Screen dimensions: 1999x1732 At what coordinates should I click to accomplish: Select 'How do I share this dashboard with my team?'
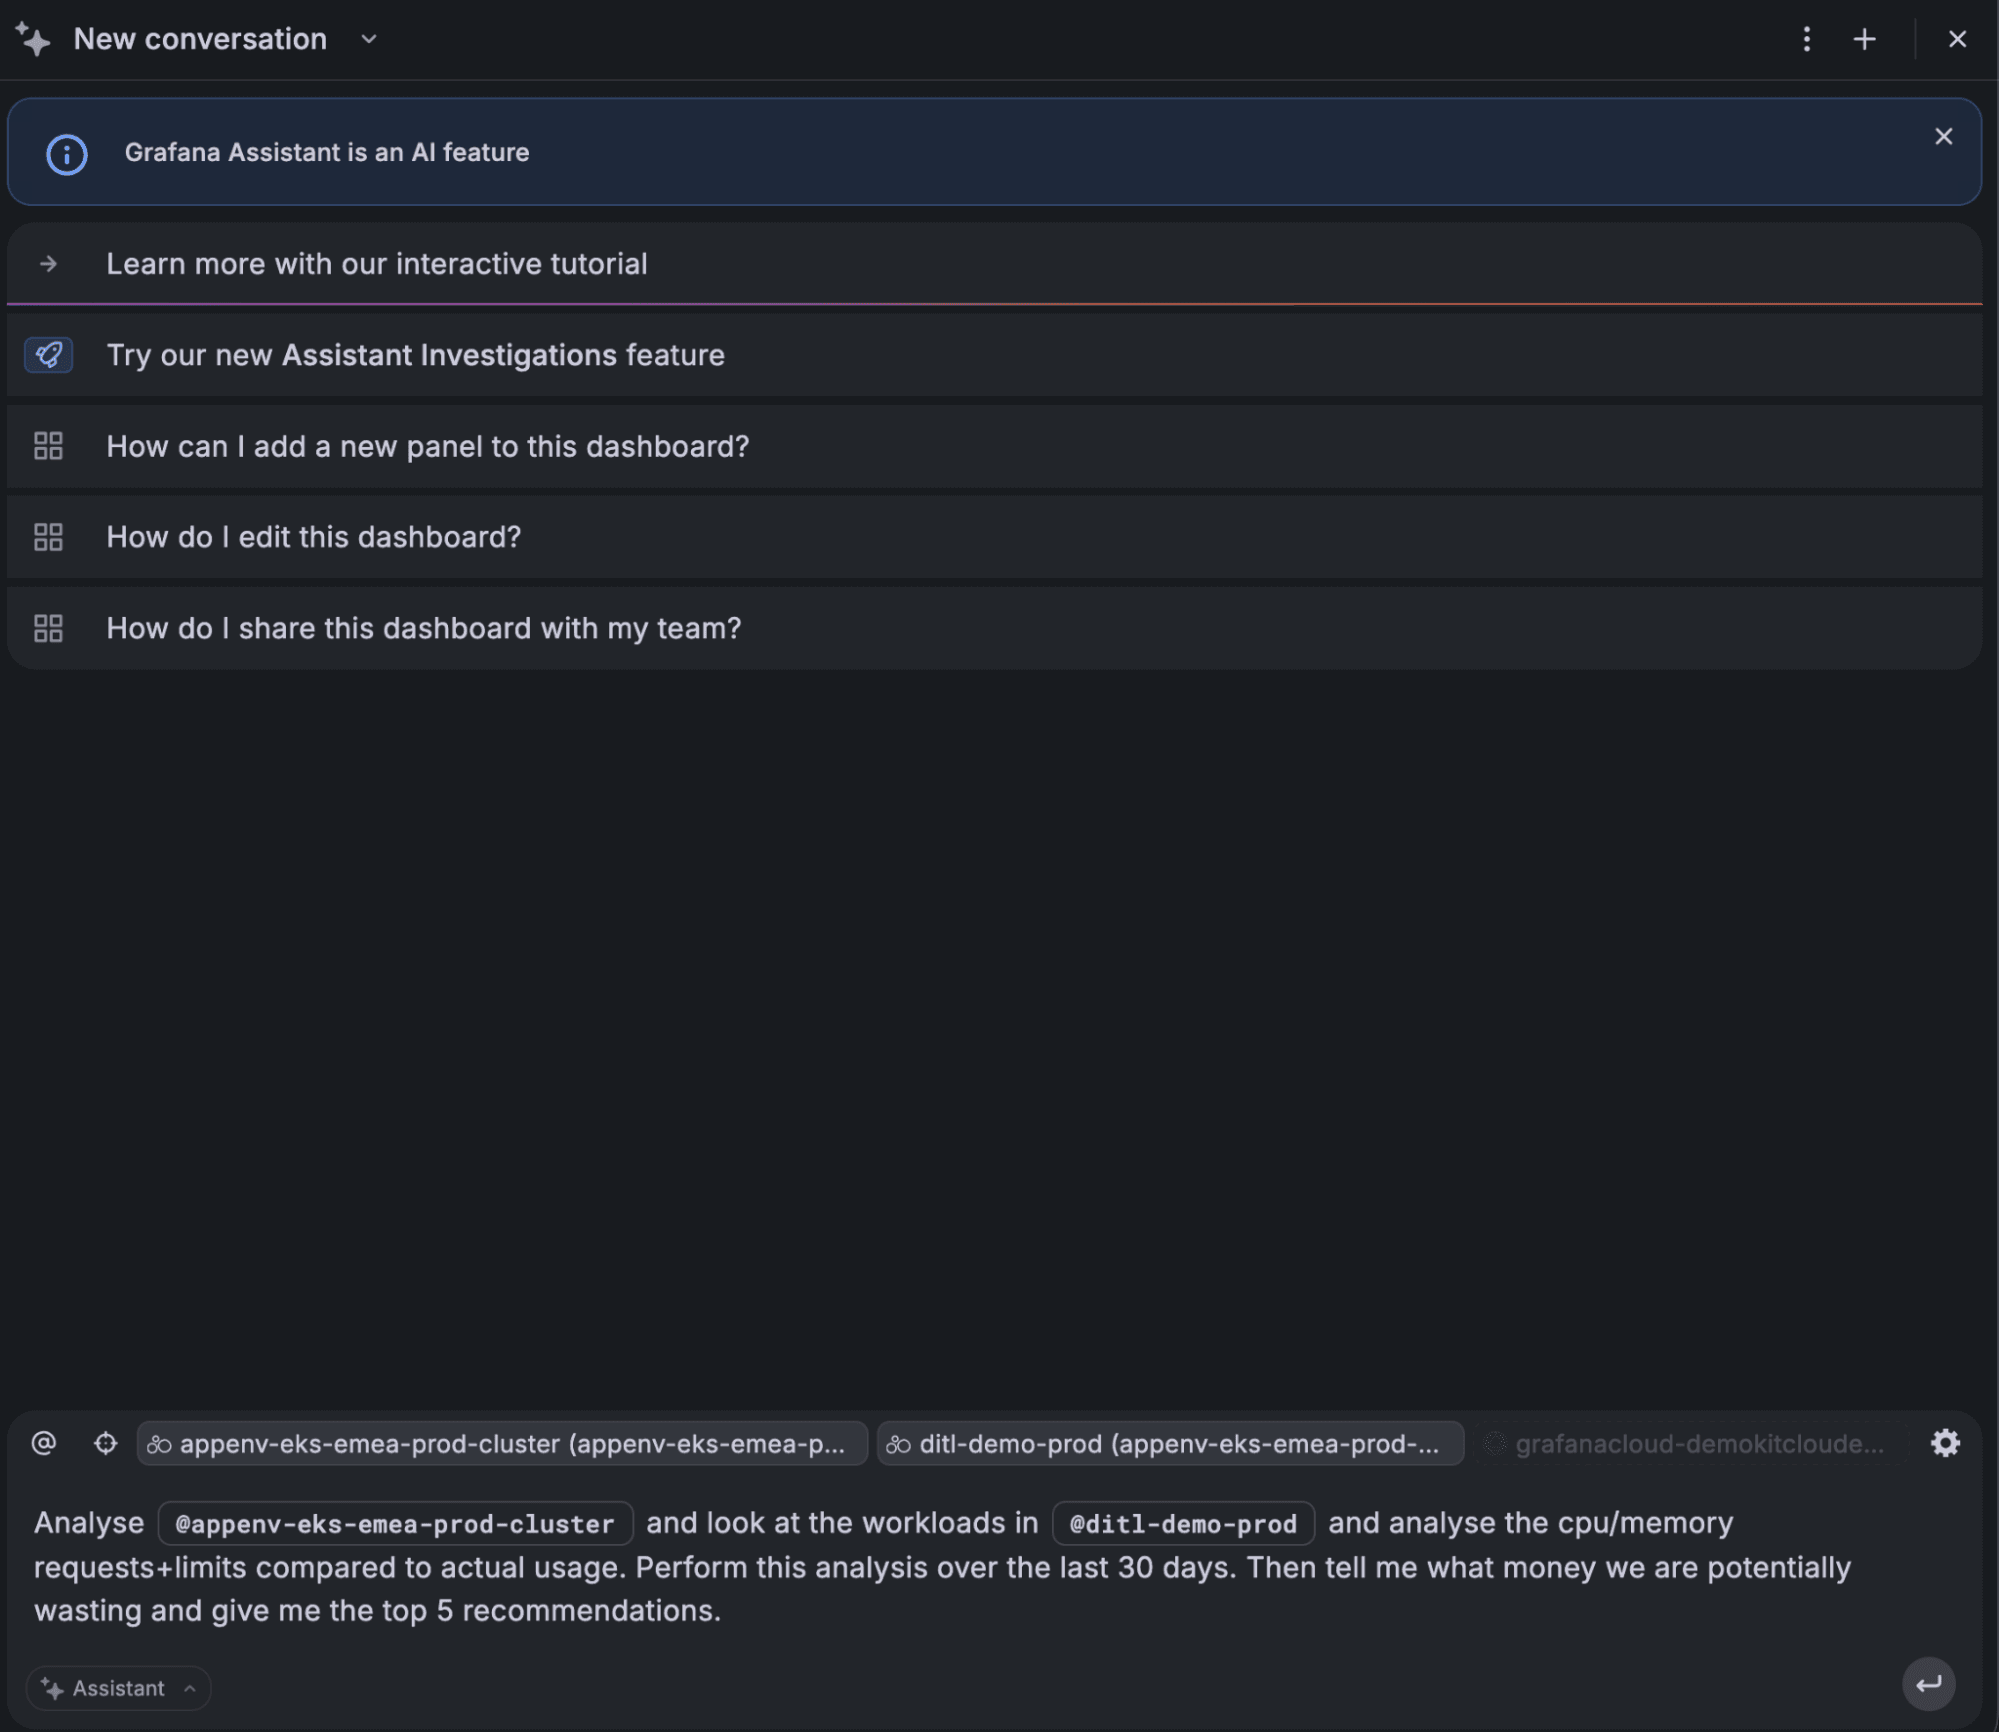point(423,627)
